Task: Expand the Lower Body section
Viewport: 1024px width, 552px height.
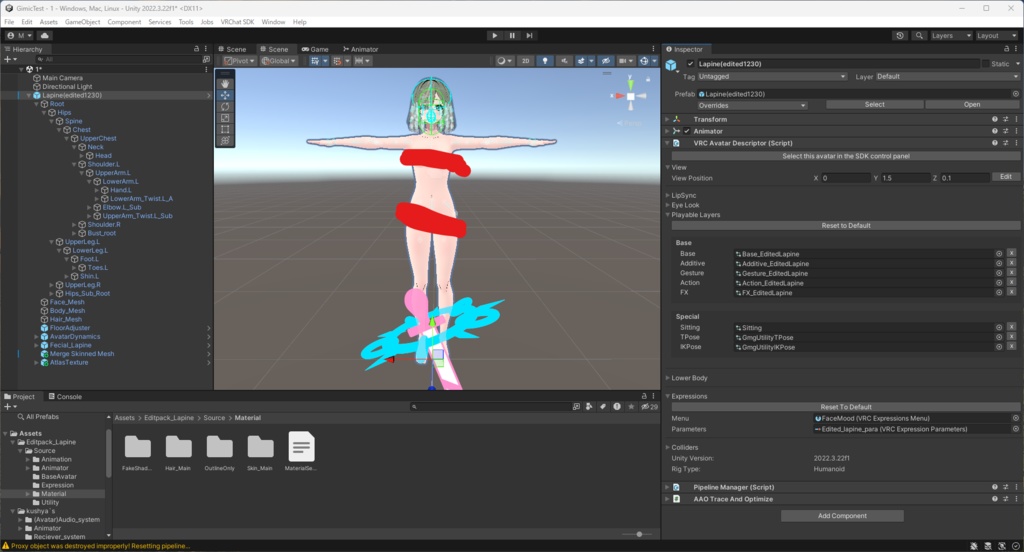Action: click(x=667, y=378)
